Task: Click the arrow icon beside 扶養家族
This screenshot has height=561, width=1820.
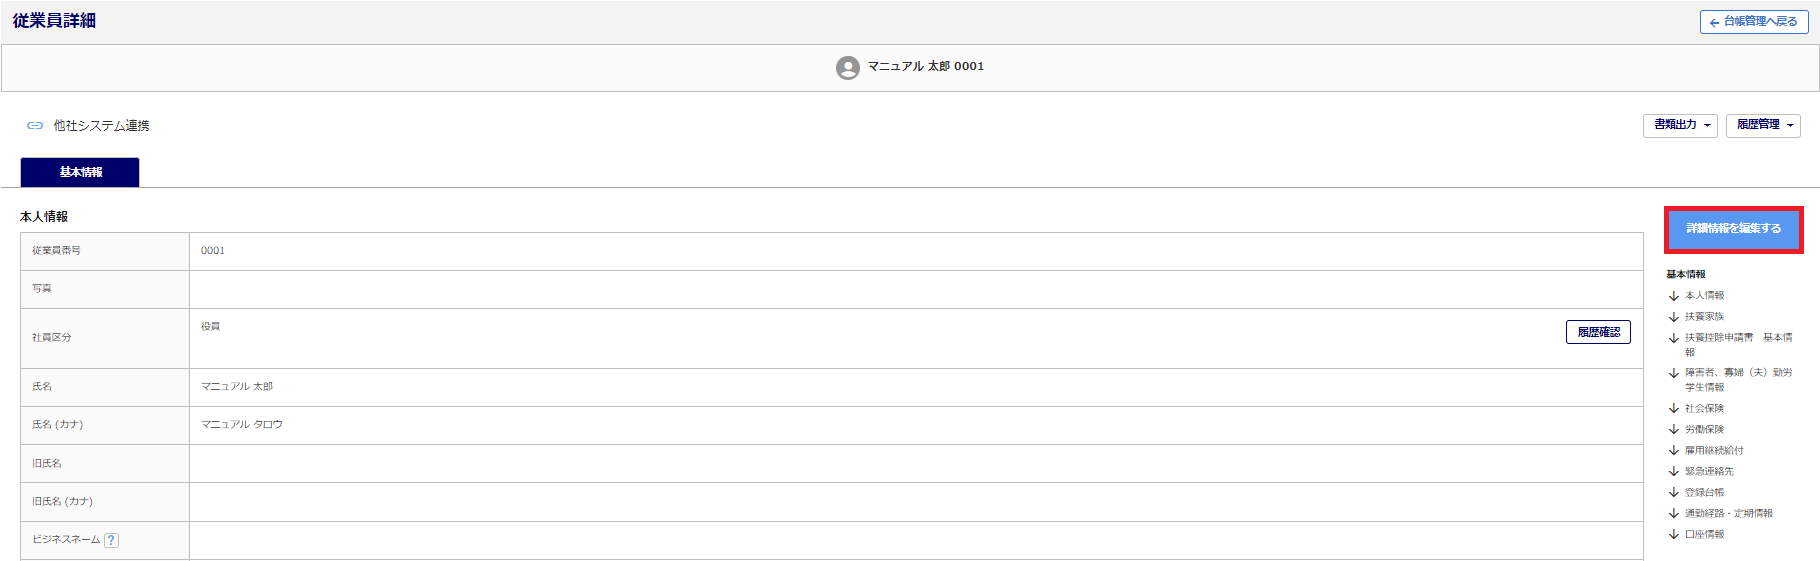Action: (1674, 317)
